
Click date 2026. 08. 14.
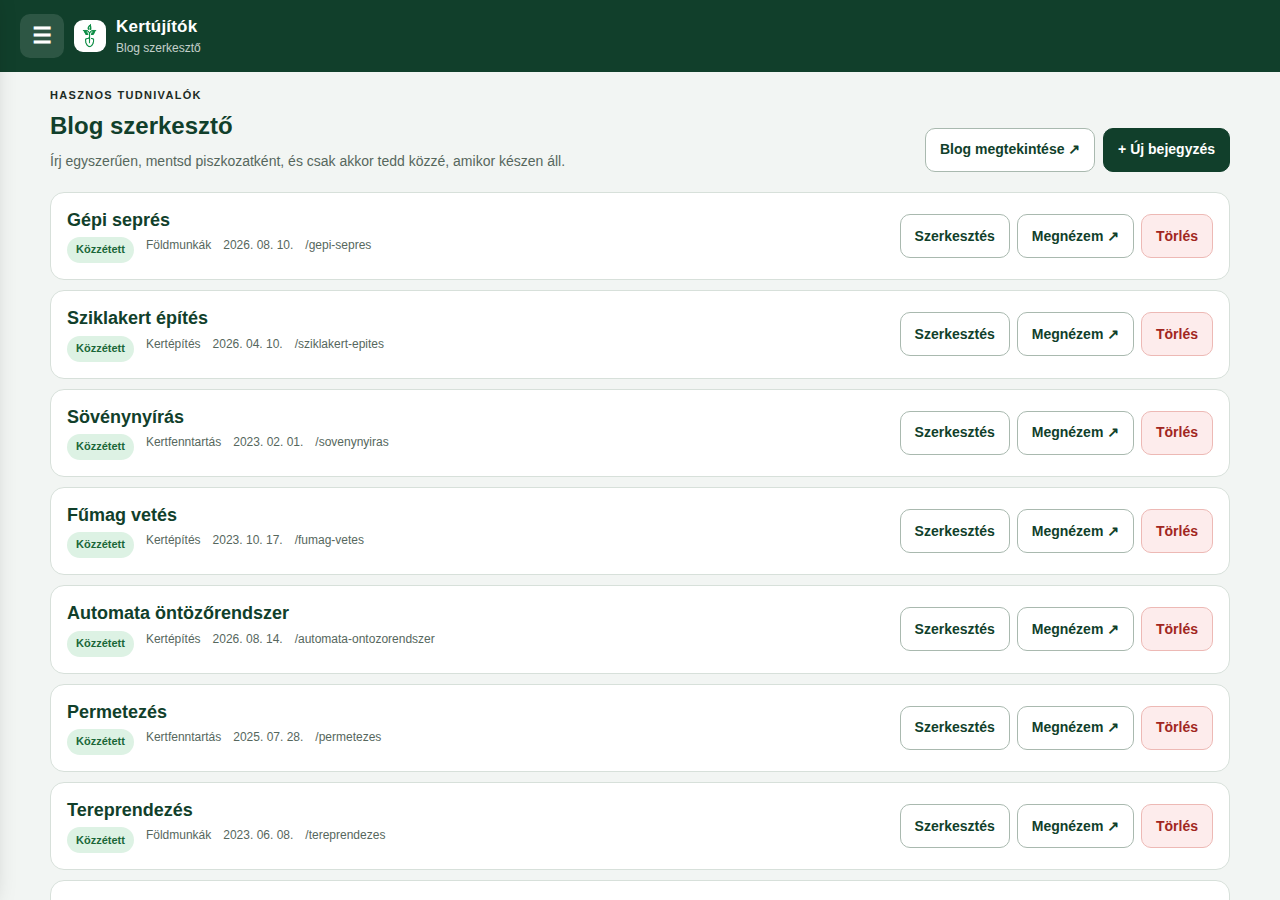[247, 639]
